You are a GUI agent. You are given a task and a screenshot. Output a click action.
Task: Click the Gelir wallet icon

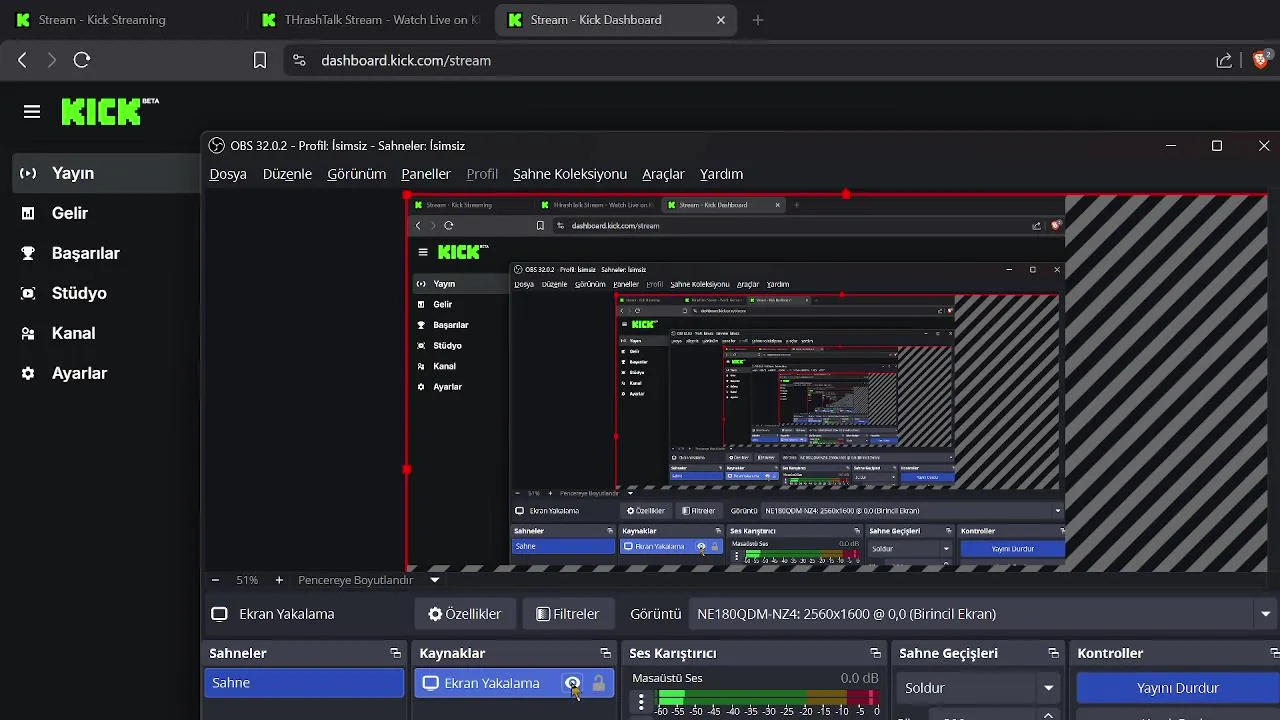tap(29, 213)
